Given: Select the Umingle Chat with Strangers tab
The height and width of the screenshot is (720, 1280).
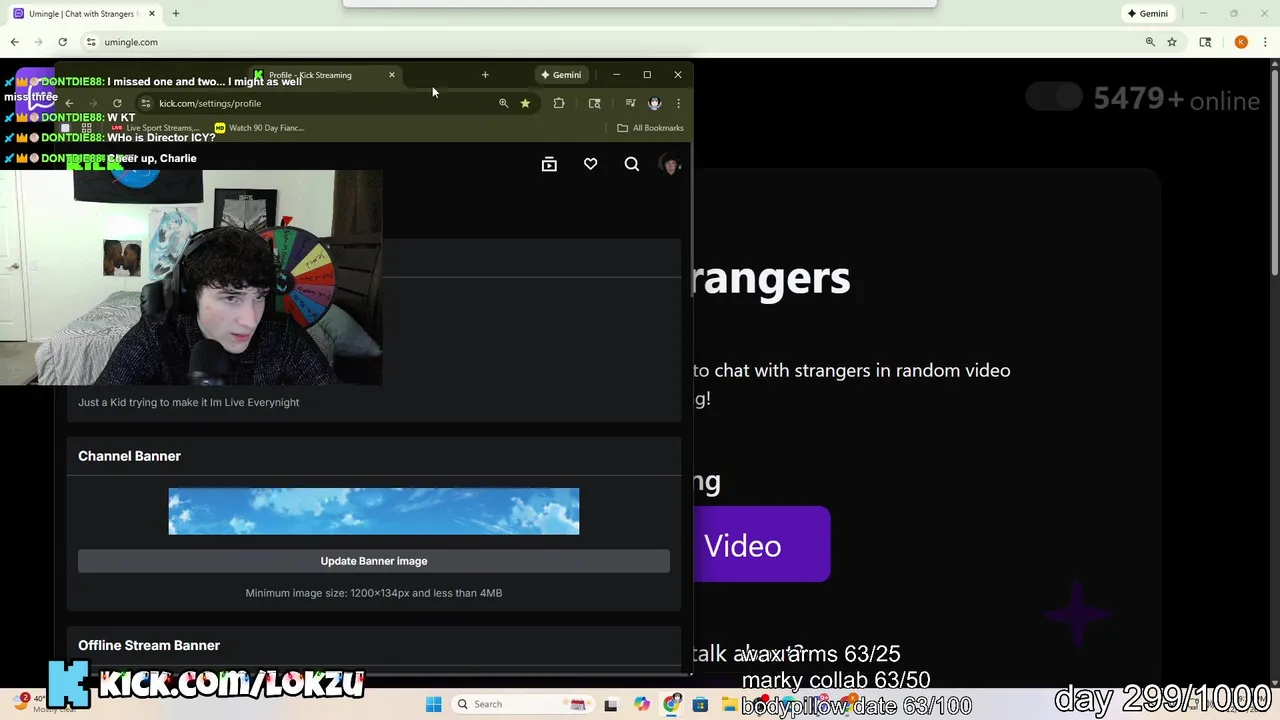Looking at the screenshot, I should [x=82, y=14].
